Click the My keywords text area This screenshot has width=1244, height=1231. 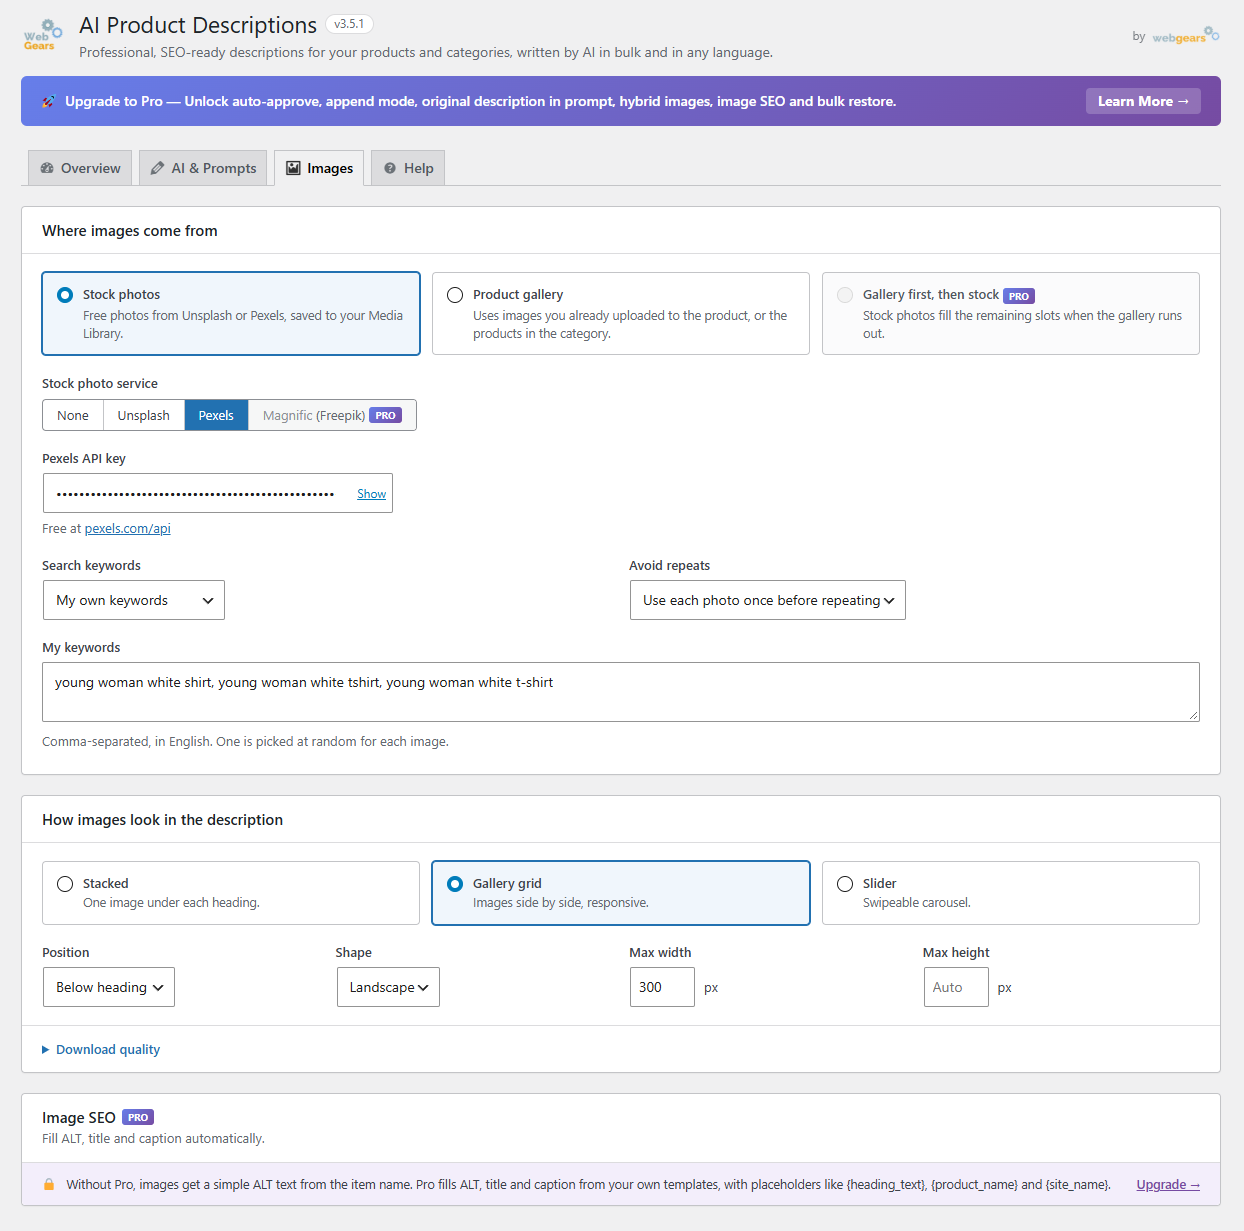(621, 692)
